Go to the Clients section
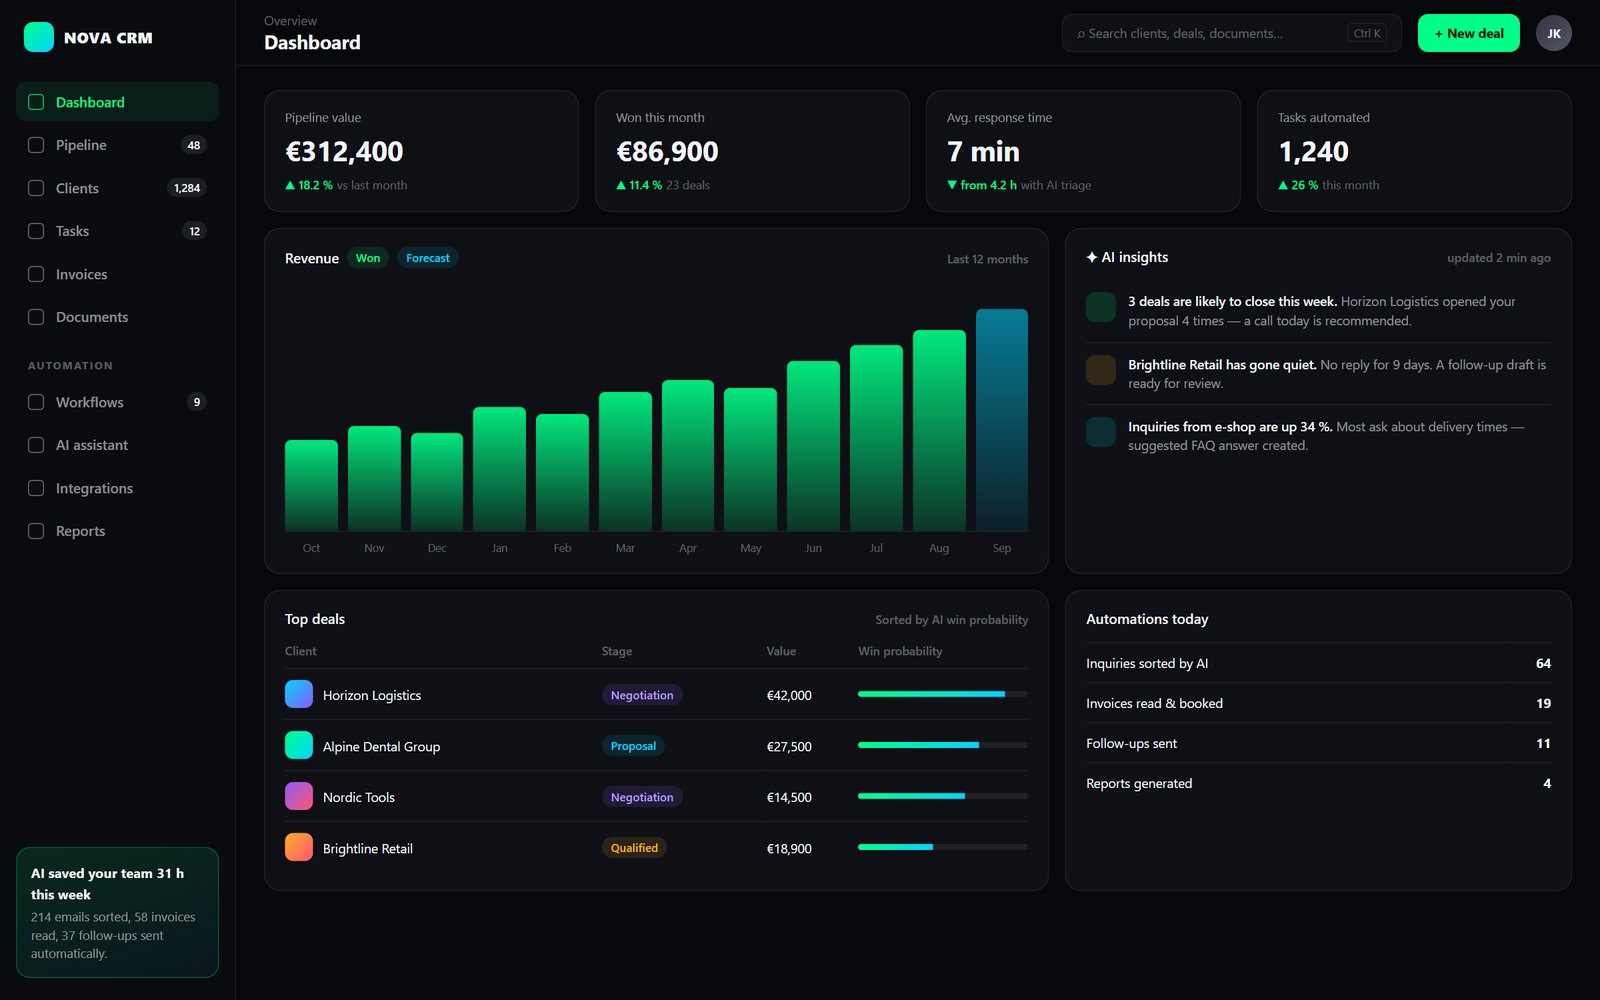 pyautogui.click(x=117, y=188)
